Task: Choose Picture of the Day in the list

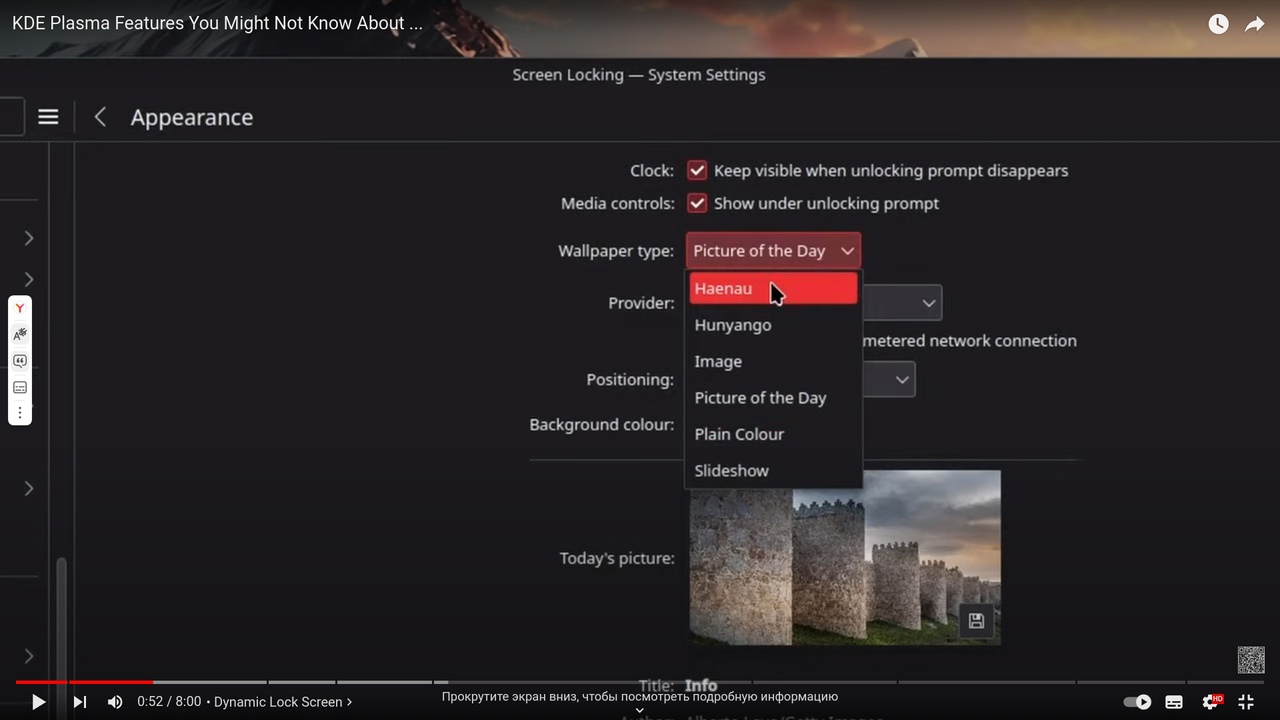Action: coord(773,398)
